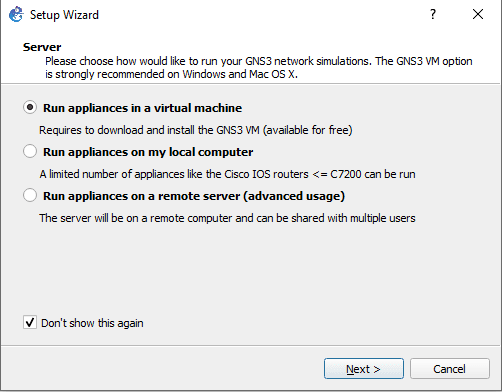Cancel the Setup Wizard
502x392 pixels.
coord(450,369)
